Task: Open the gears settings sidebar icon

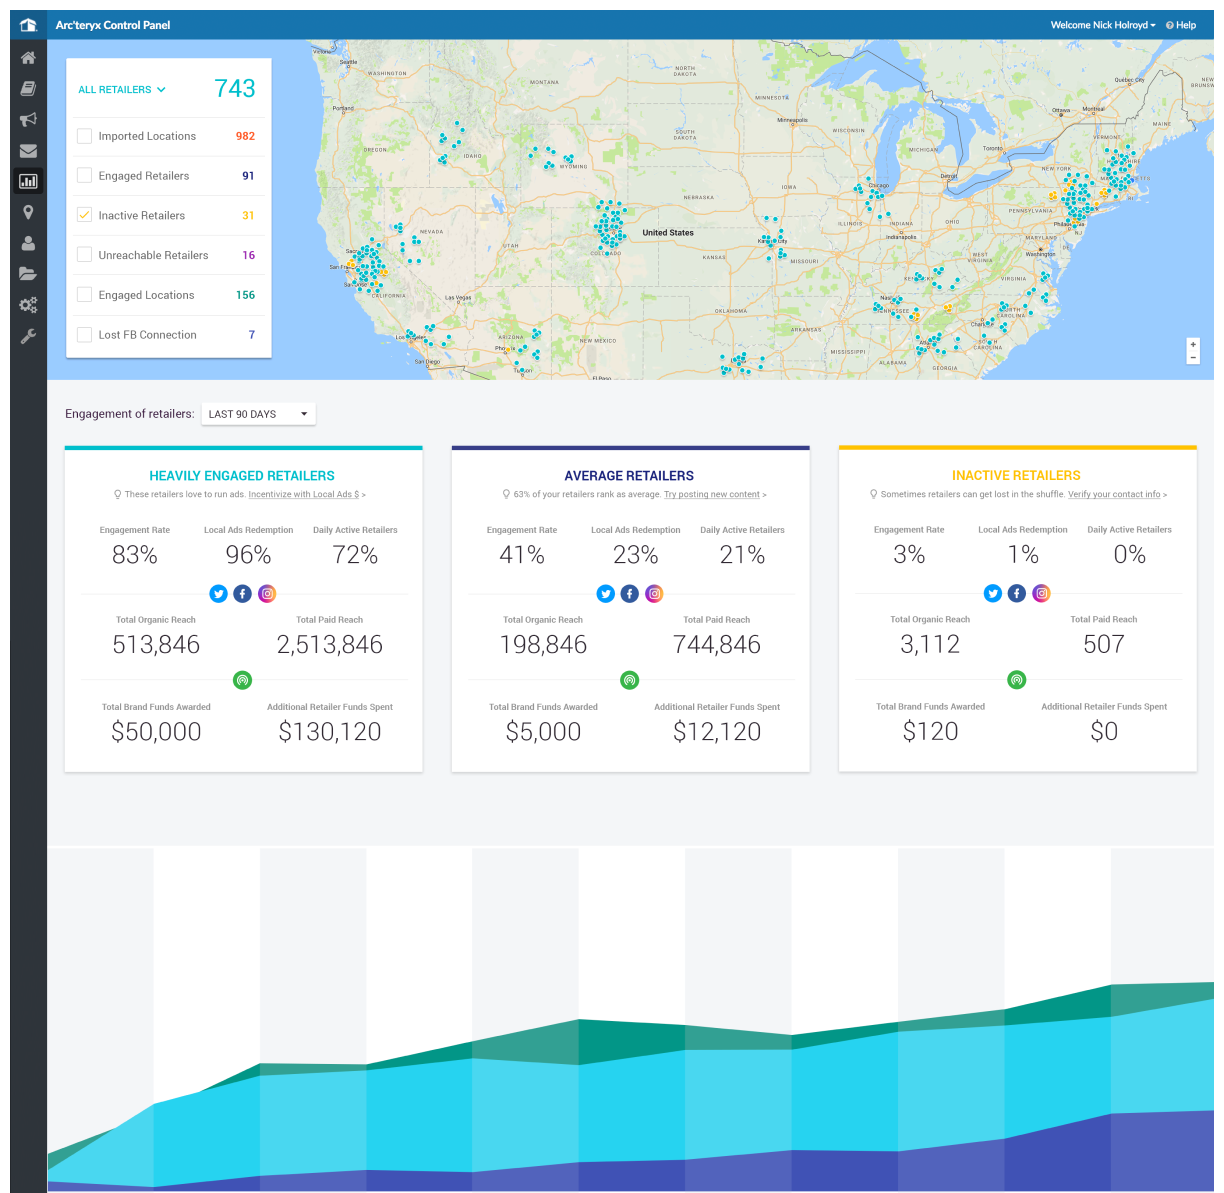Action: point(28,305)
